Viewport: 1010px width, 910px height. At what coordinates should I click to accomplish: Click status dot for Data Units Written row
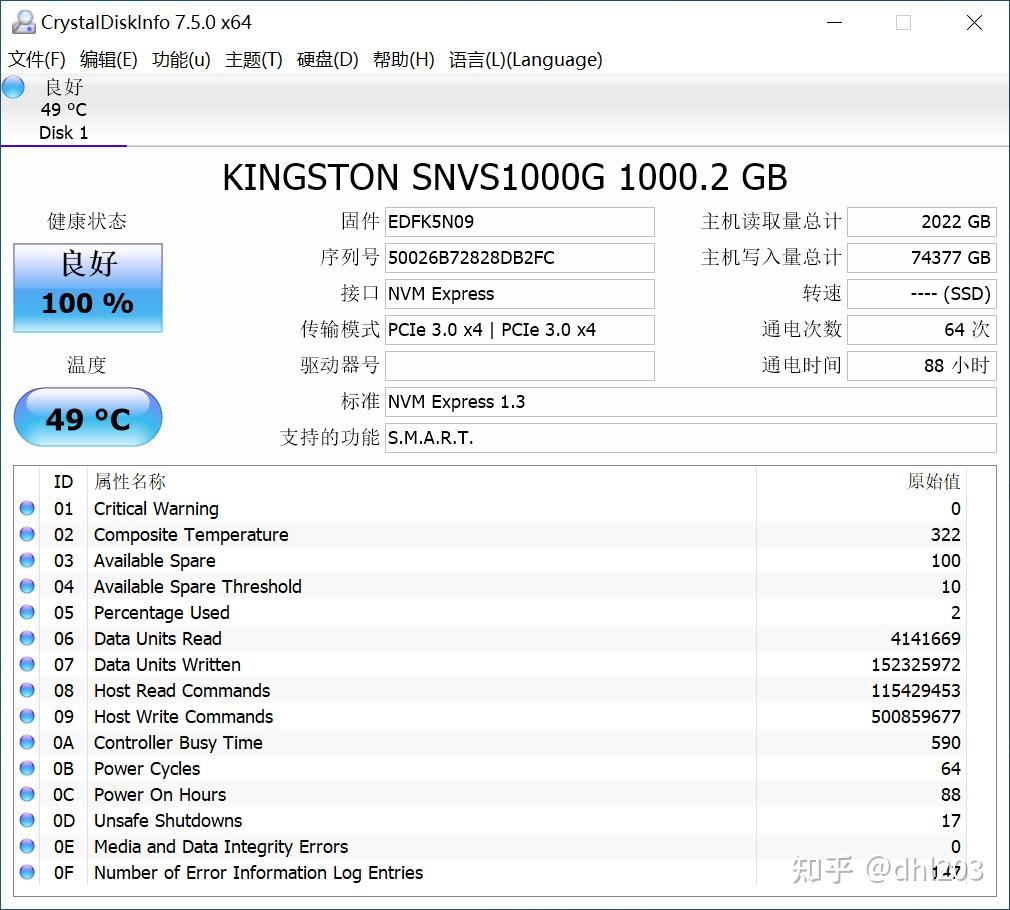point(27,664)
